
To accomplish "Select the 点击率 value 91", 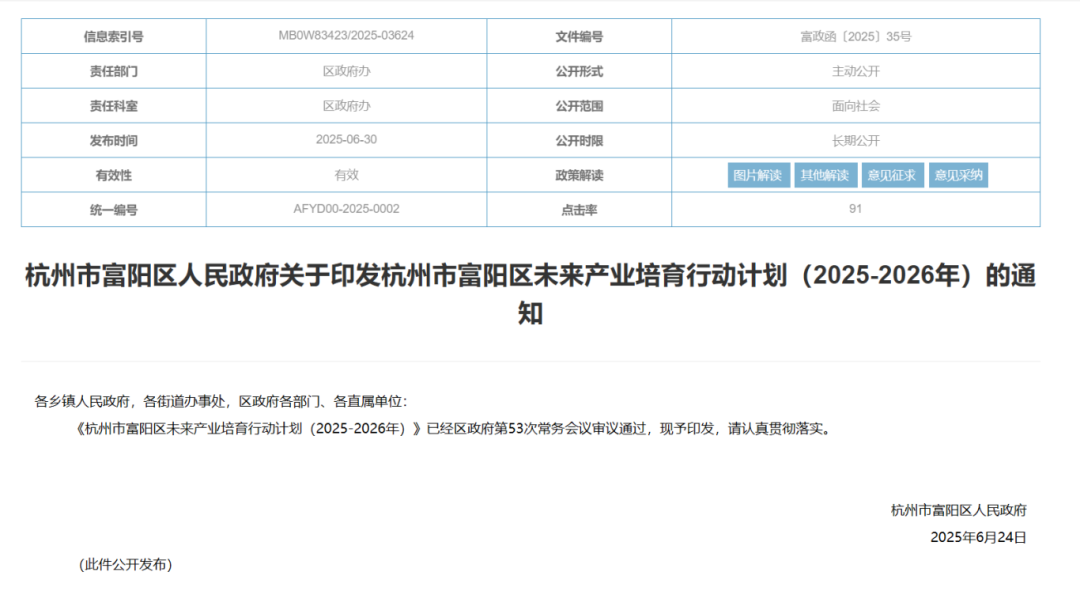I will tap(855, 209).
